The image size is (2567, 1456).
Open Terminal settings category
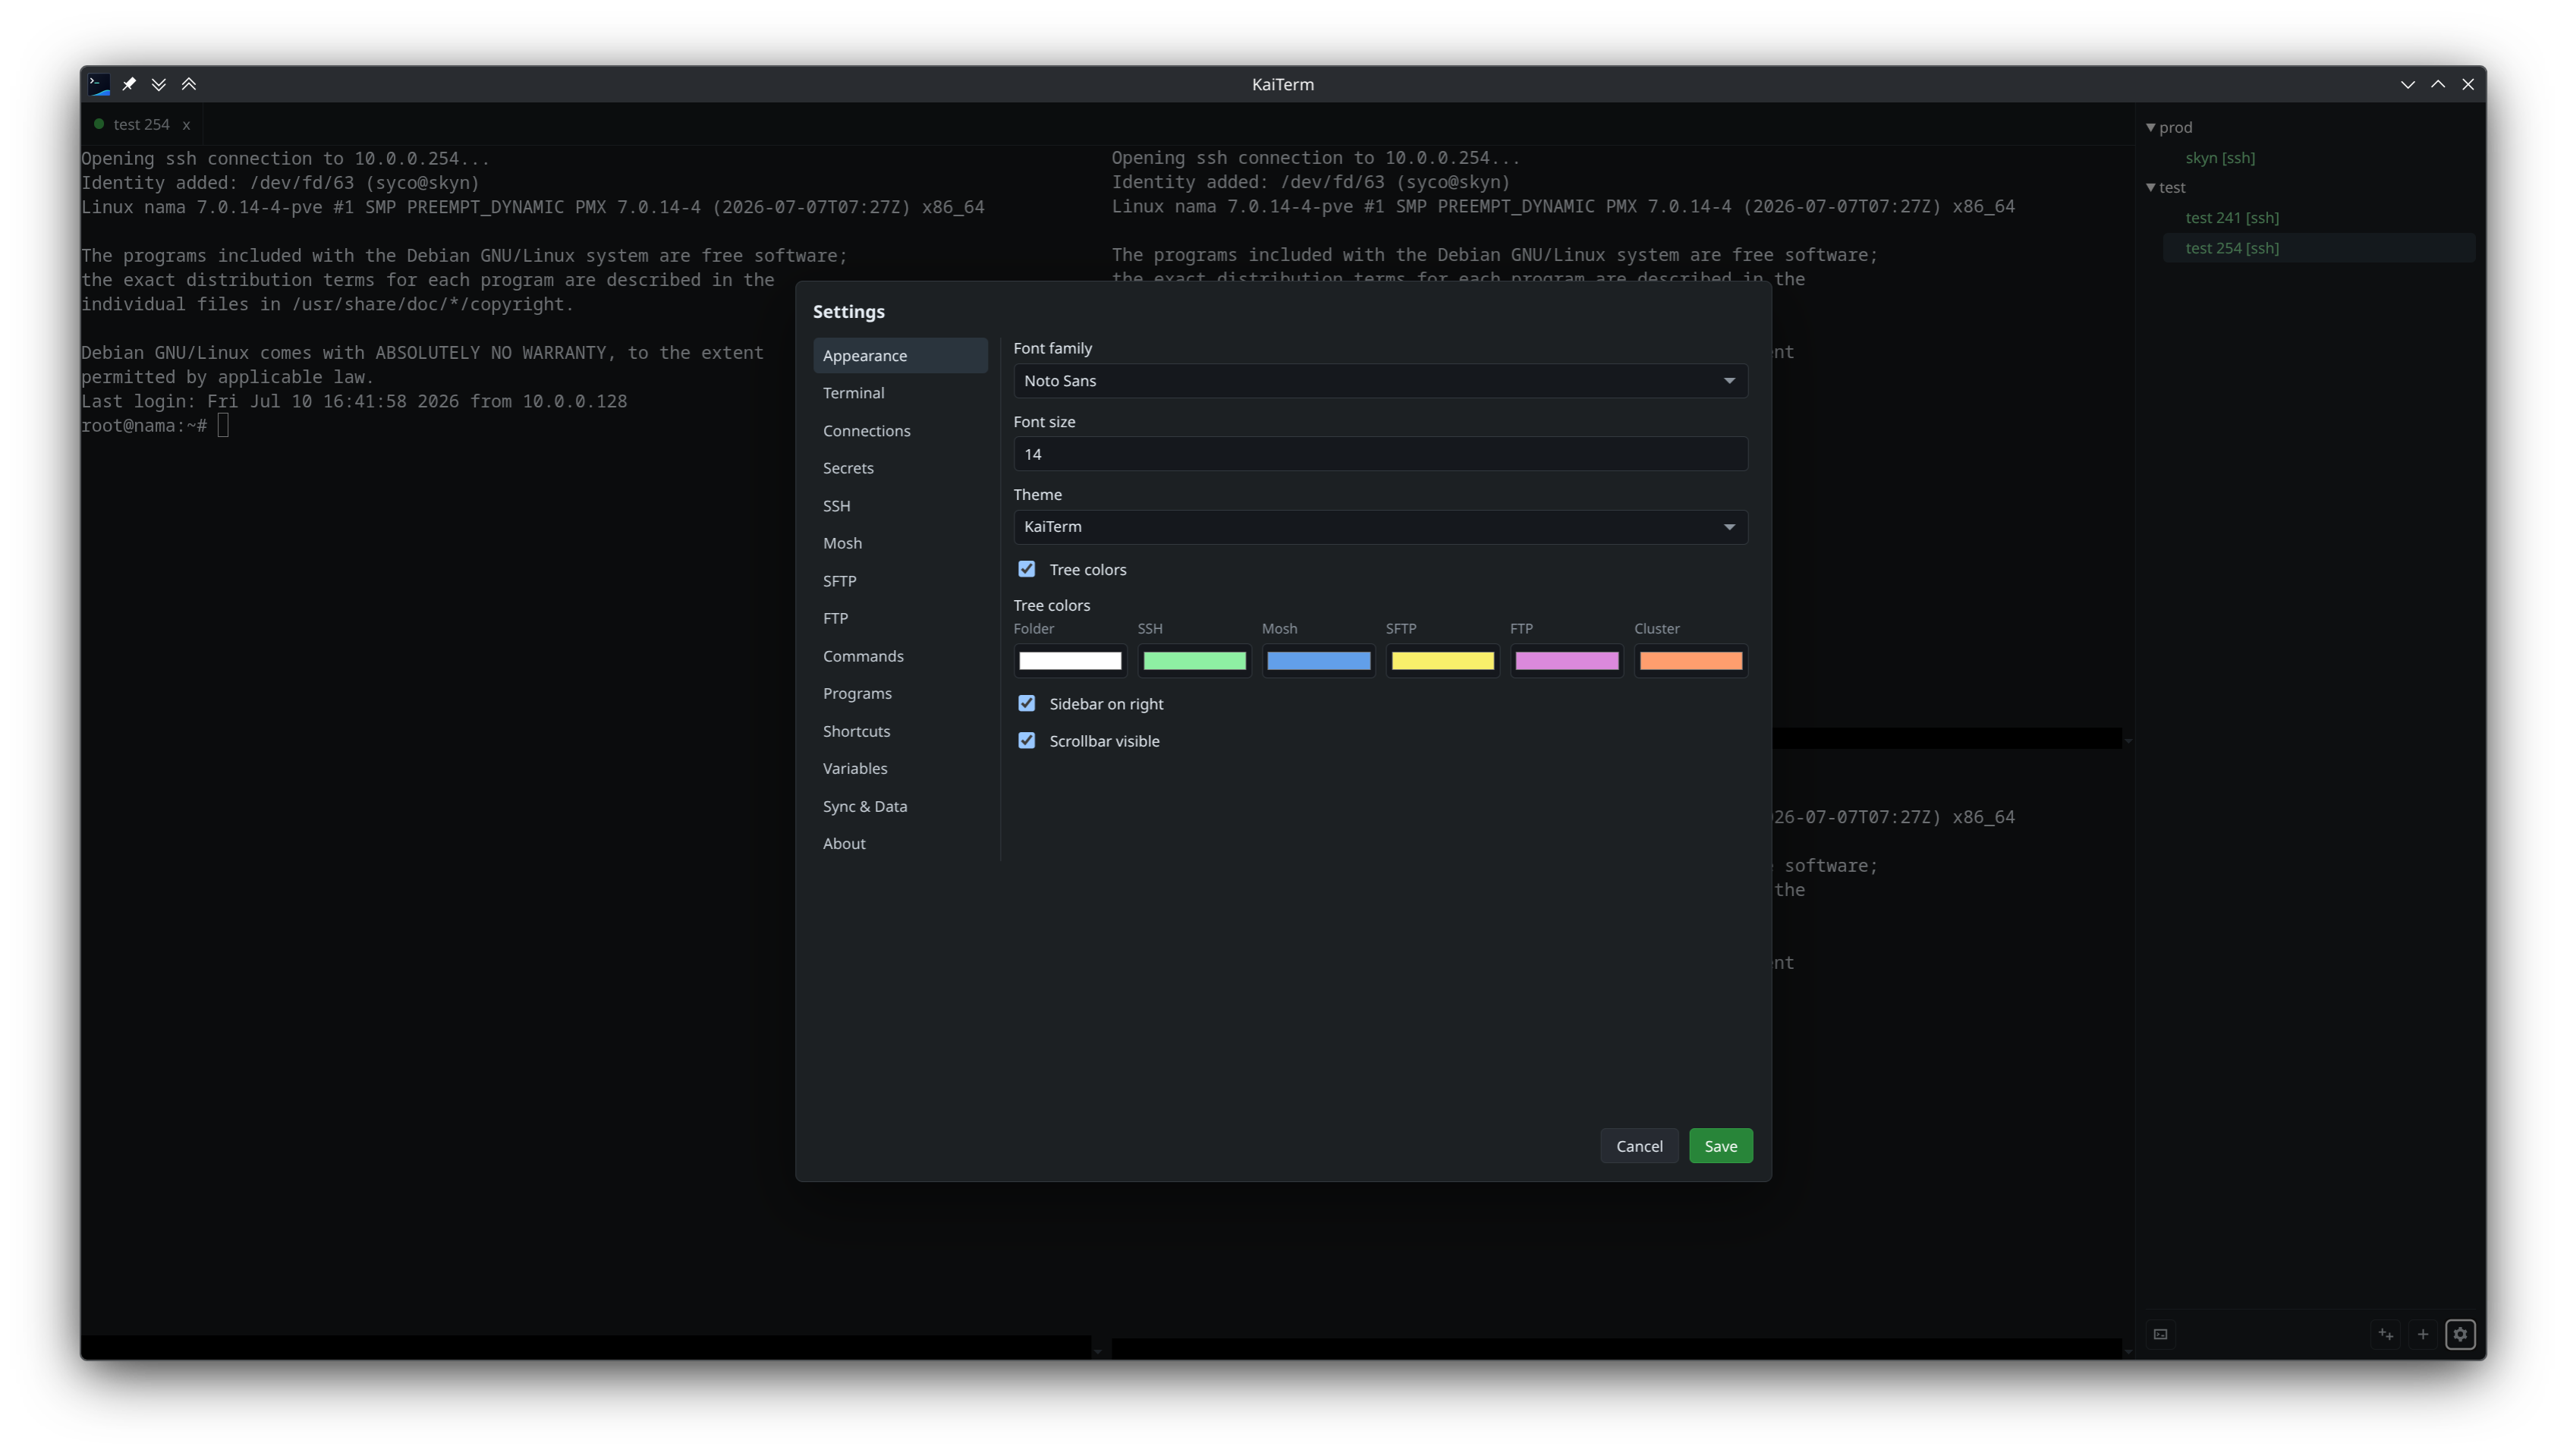(900, 393)
